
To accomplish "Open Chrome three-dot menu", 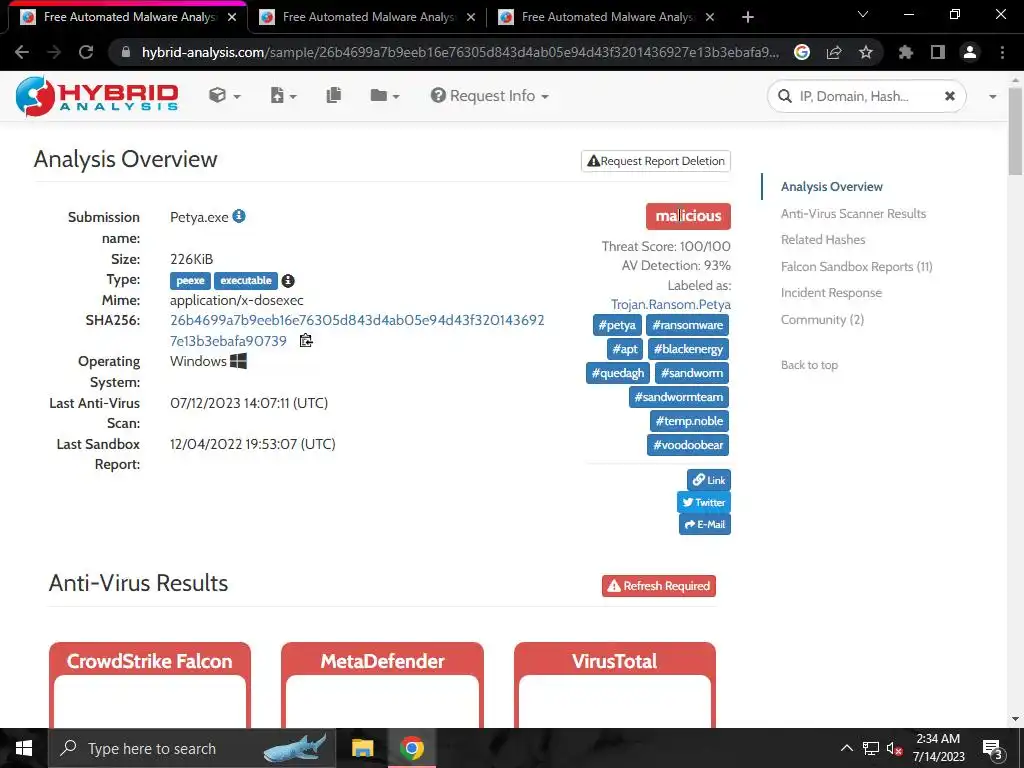I will [x=1002, y=52].
